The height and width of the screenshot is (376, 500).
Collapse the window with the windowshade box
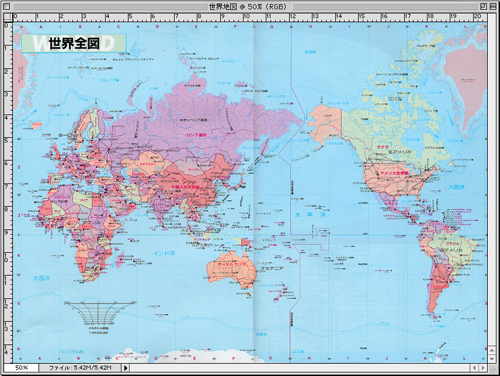click(x=493, y=6)
